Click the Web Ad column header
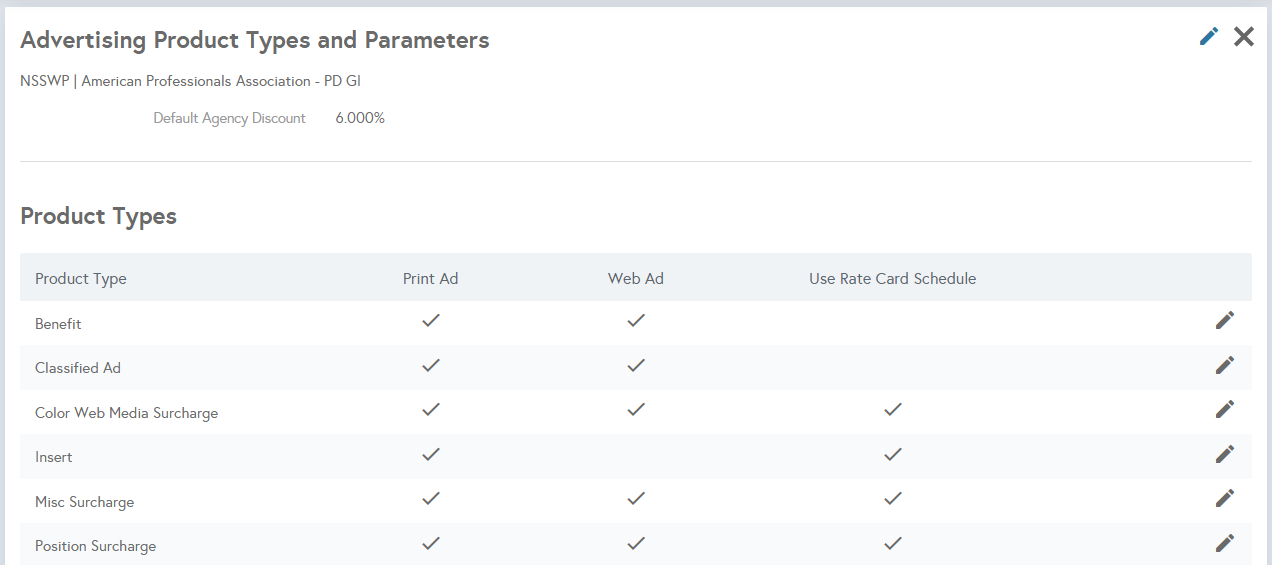 coord(636,279)
